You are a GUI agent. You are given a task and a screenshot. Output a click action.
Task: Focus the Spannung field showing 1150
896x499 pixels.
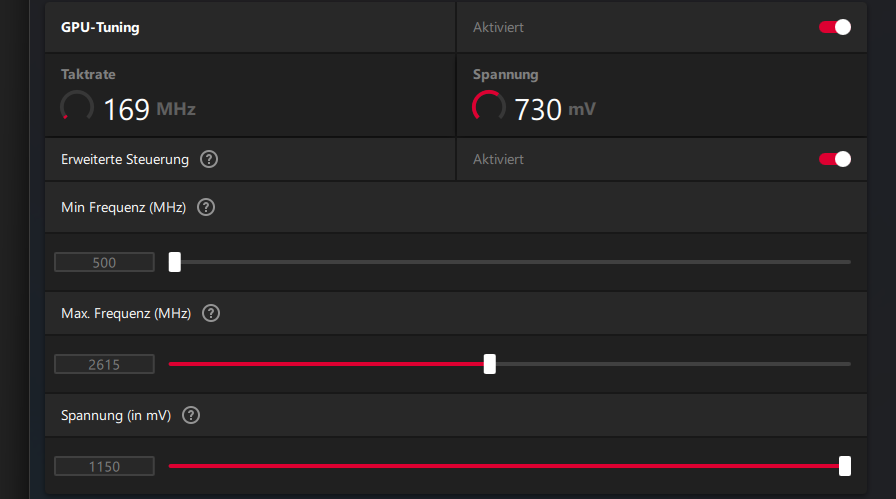pos(104,467)
